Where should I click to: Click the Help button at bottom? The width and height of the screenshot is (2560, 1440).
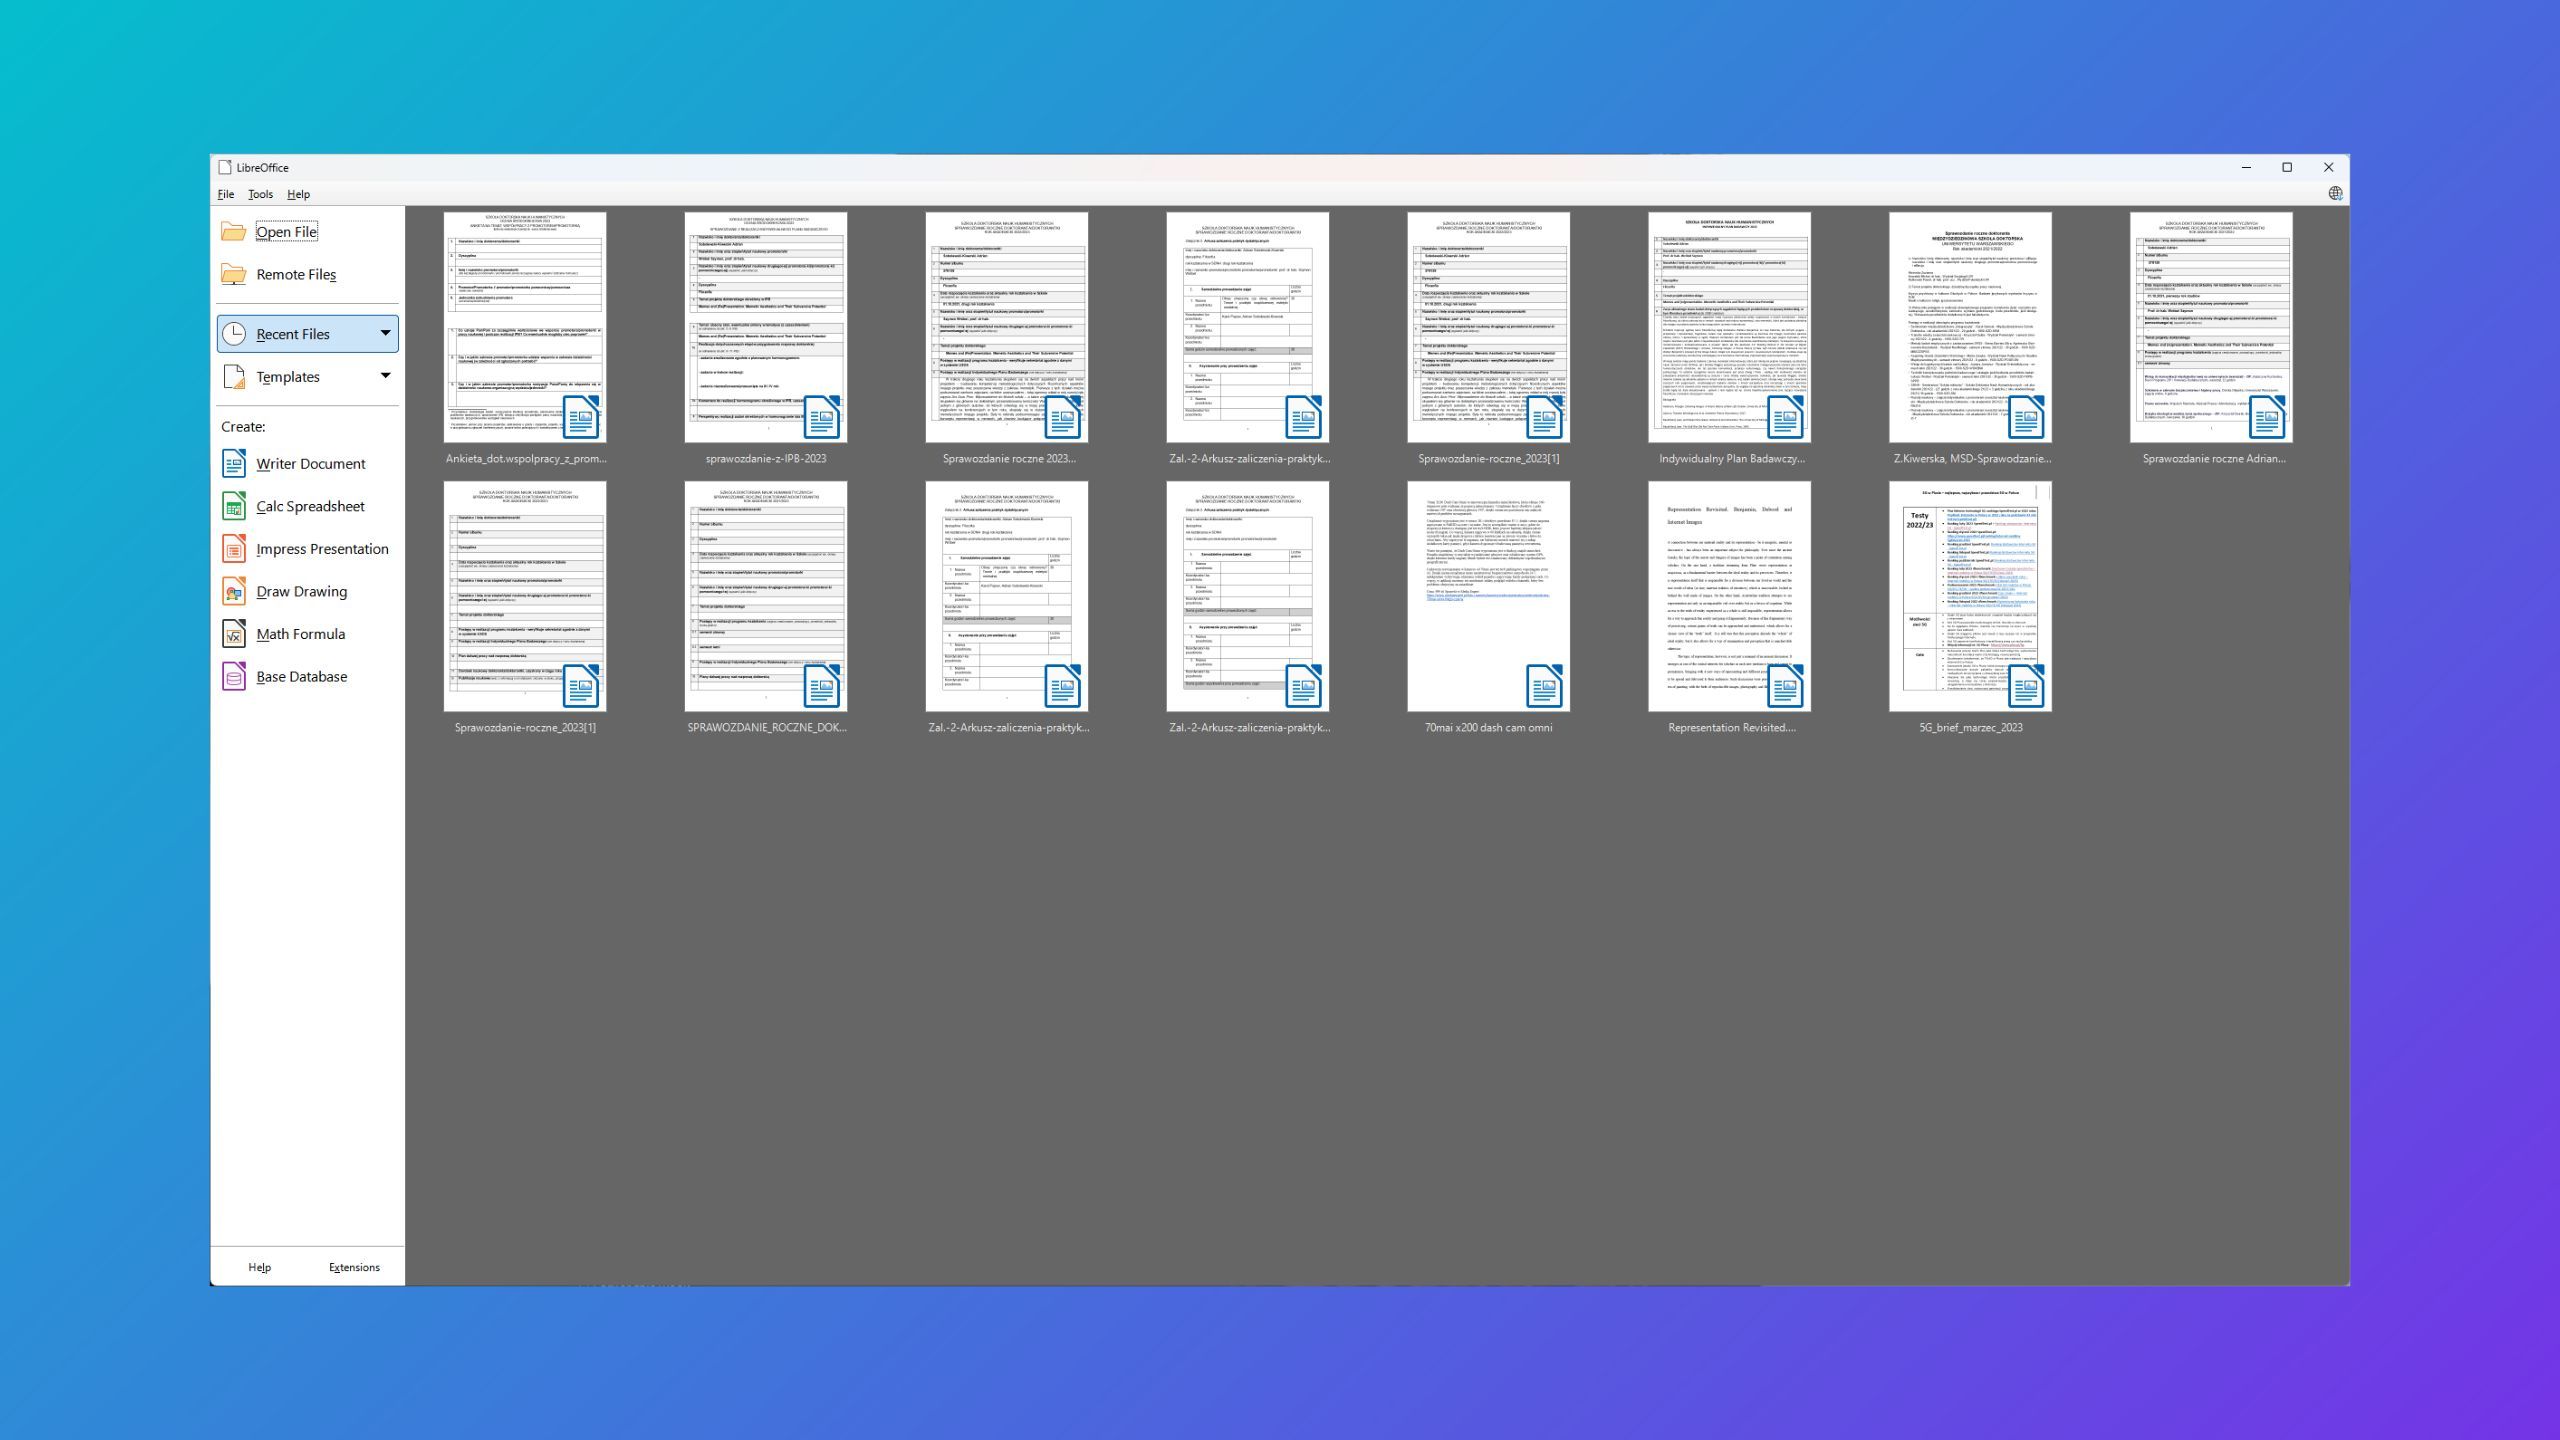[258, 1266]
